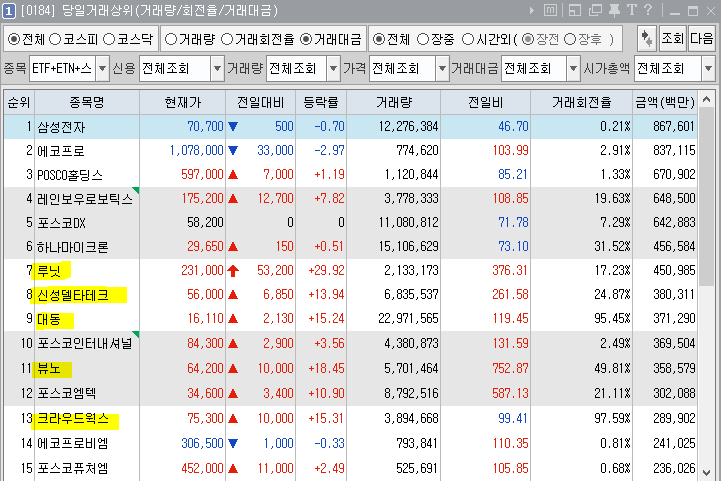Select the 포스코인터내셔널 stock name

(85, 343)
